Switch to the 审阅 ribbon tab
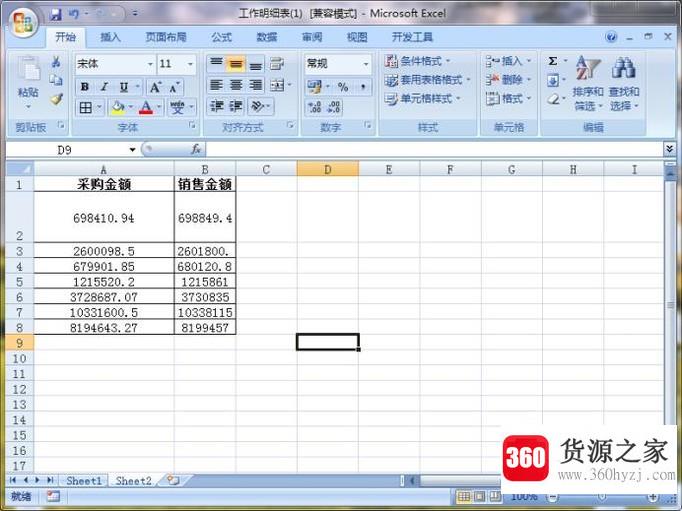Viewport: 682px width, 511px height. (312, 37)
